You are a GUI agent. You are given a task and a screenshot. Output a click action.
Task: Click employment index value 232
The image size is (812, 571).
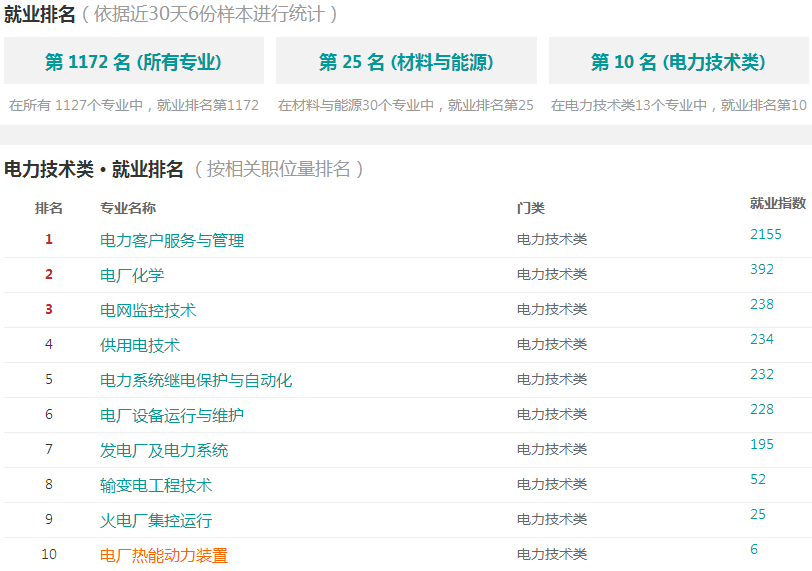(762, 374)
